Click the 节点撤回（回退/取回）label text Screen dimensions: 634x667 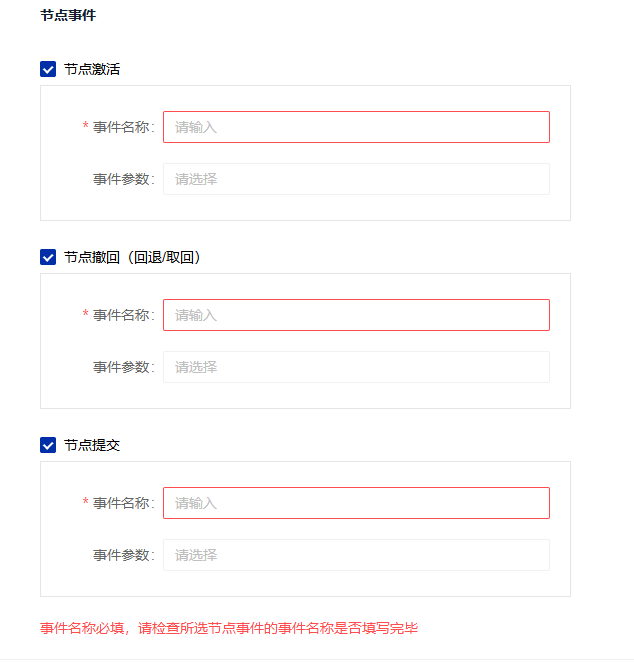132,257
